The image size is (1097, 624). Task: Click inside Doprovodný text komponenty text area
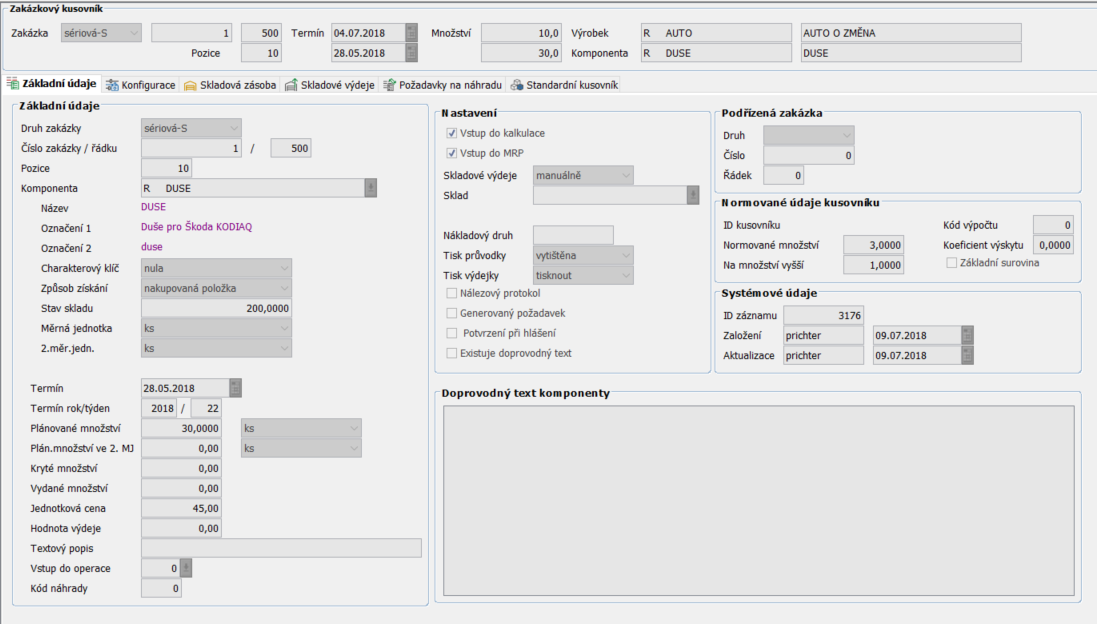coord(759,500)
